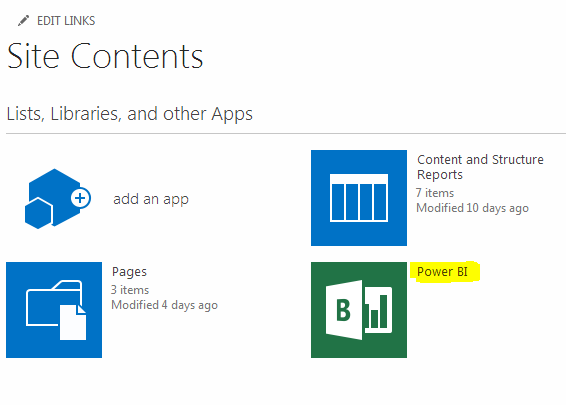Select the Modified 10 days ago text
The width and height of the screenshot is (566, 405).
473,208
